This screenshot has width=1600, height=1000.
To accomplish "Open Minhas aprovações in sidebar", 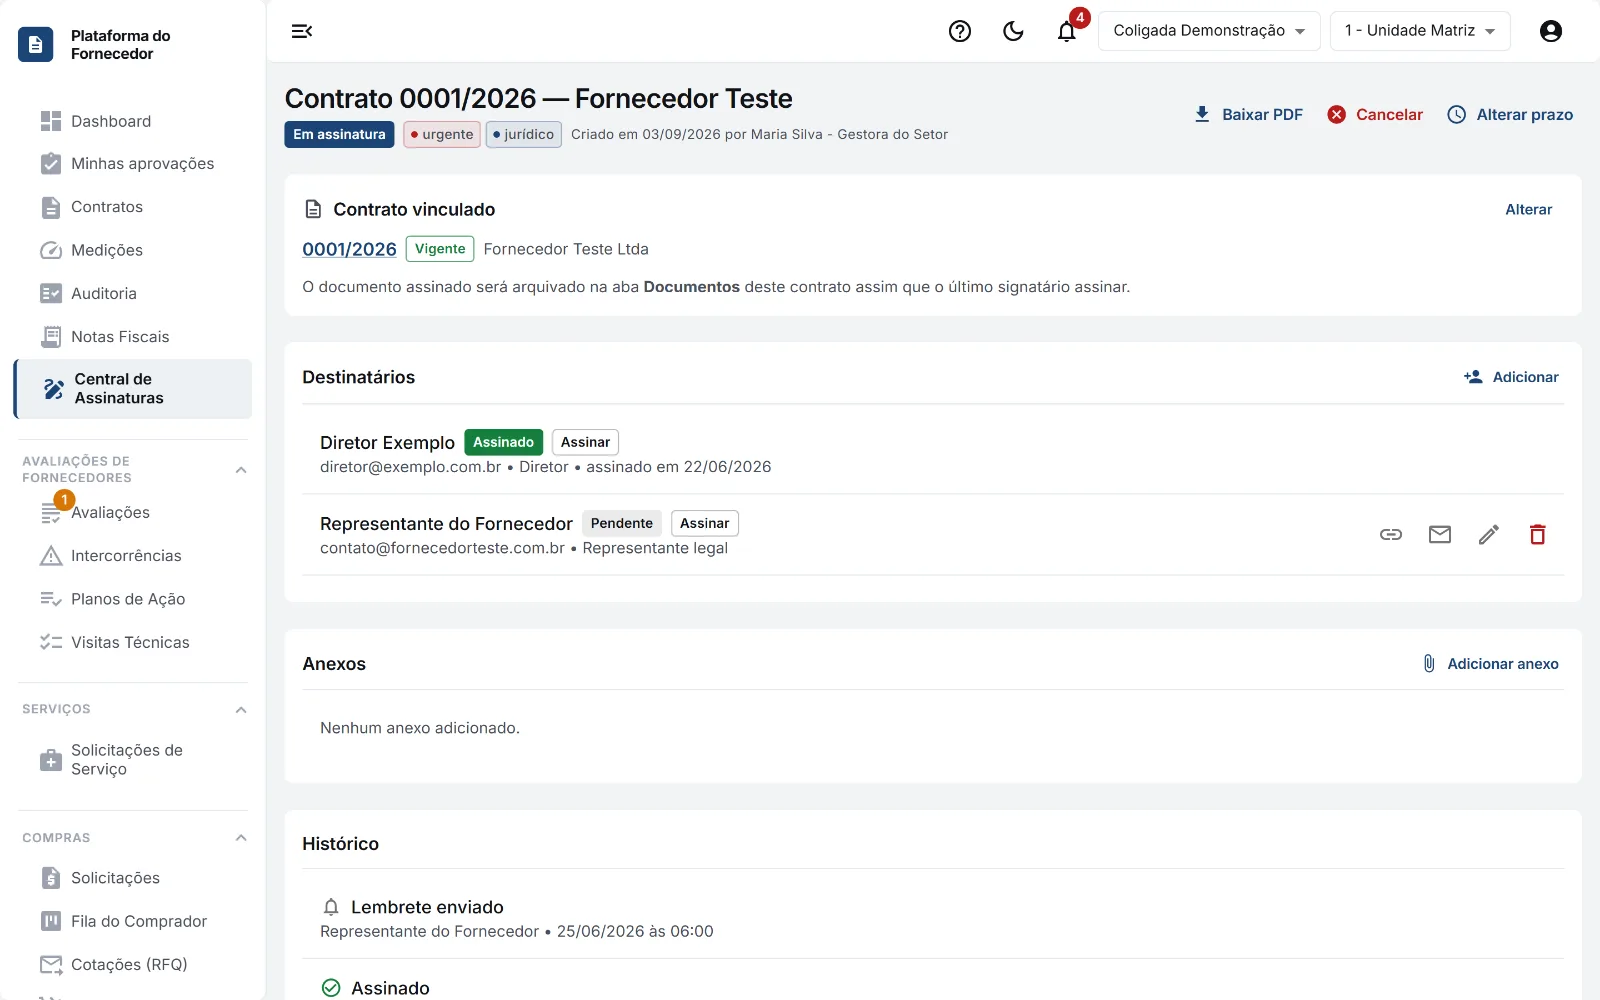I will tap(133, 164).
